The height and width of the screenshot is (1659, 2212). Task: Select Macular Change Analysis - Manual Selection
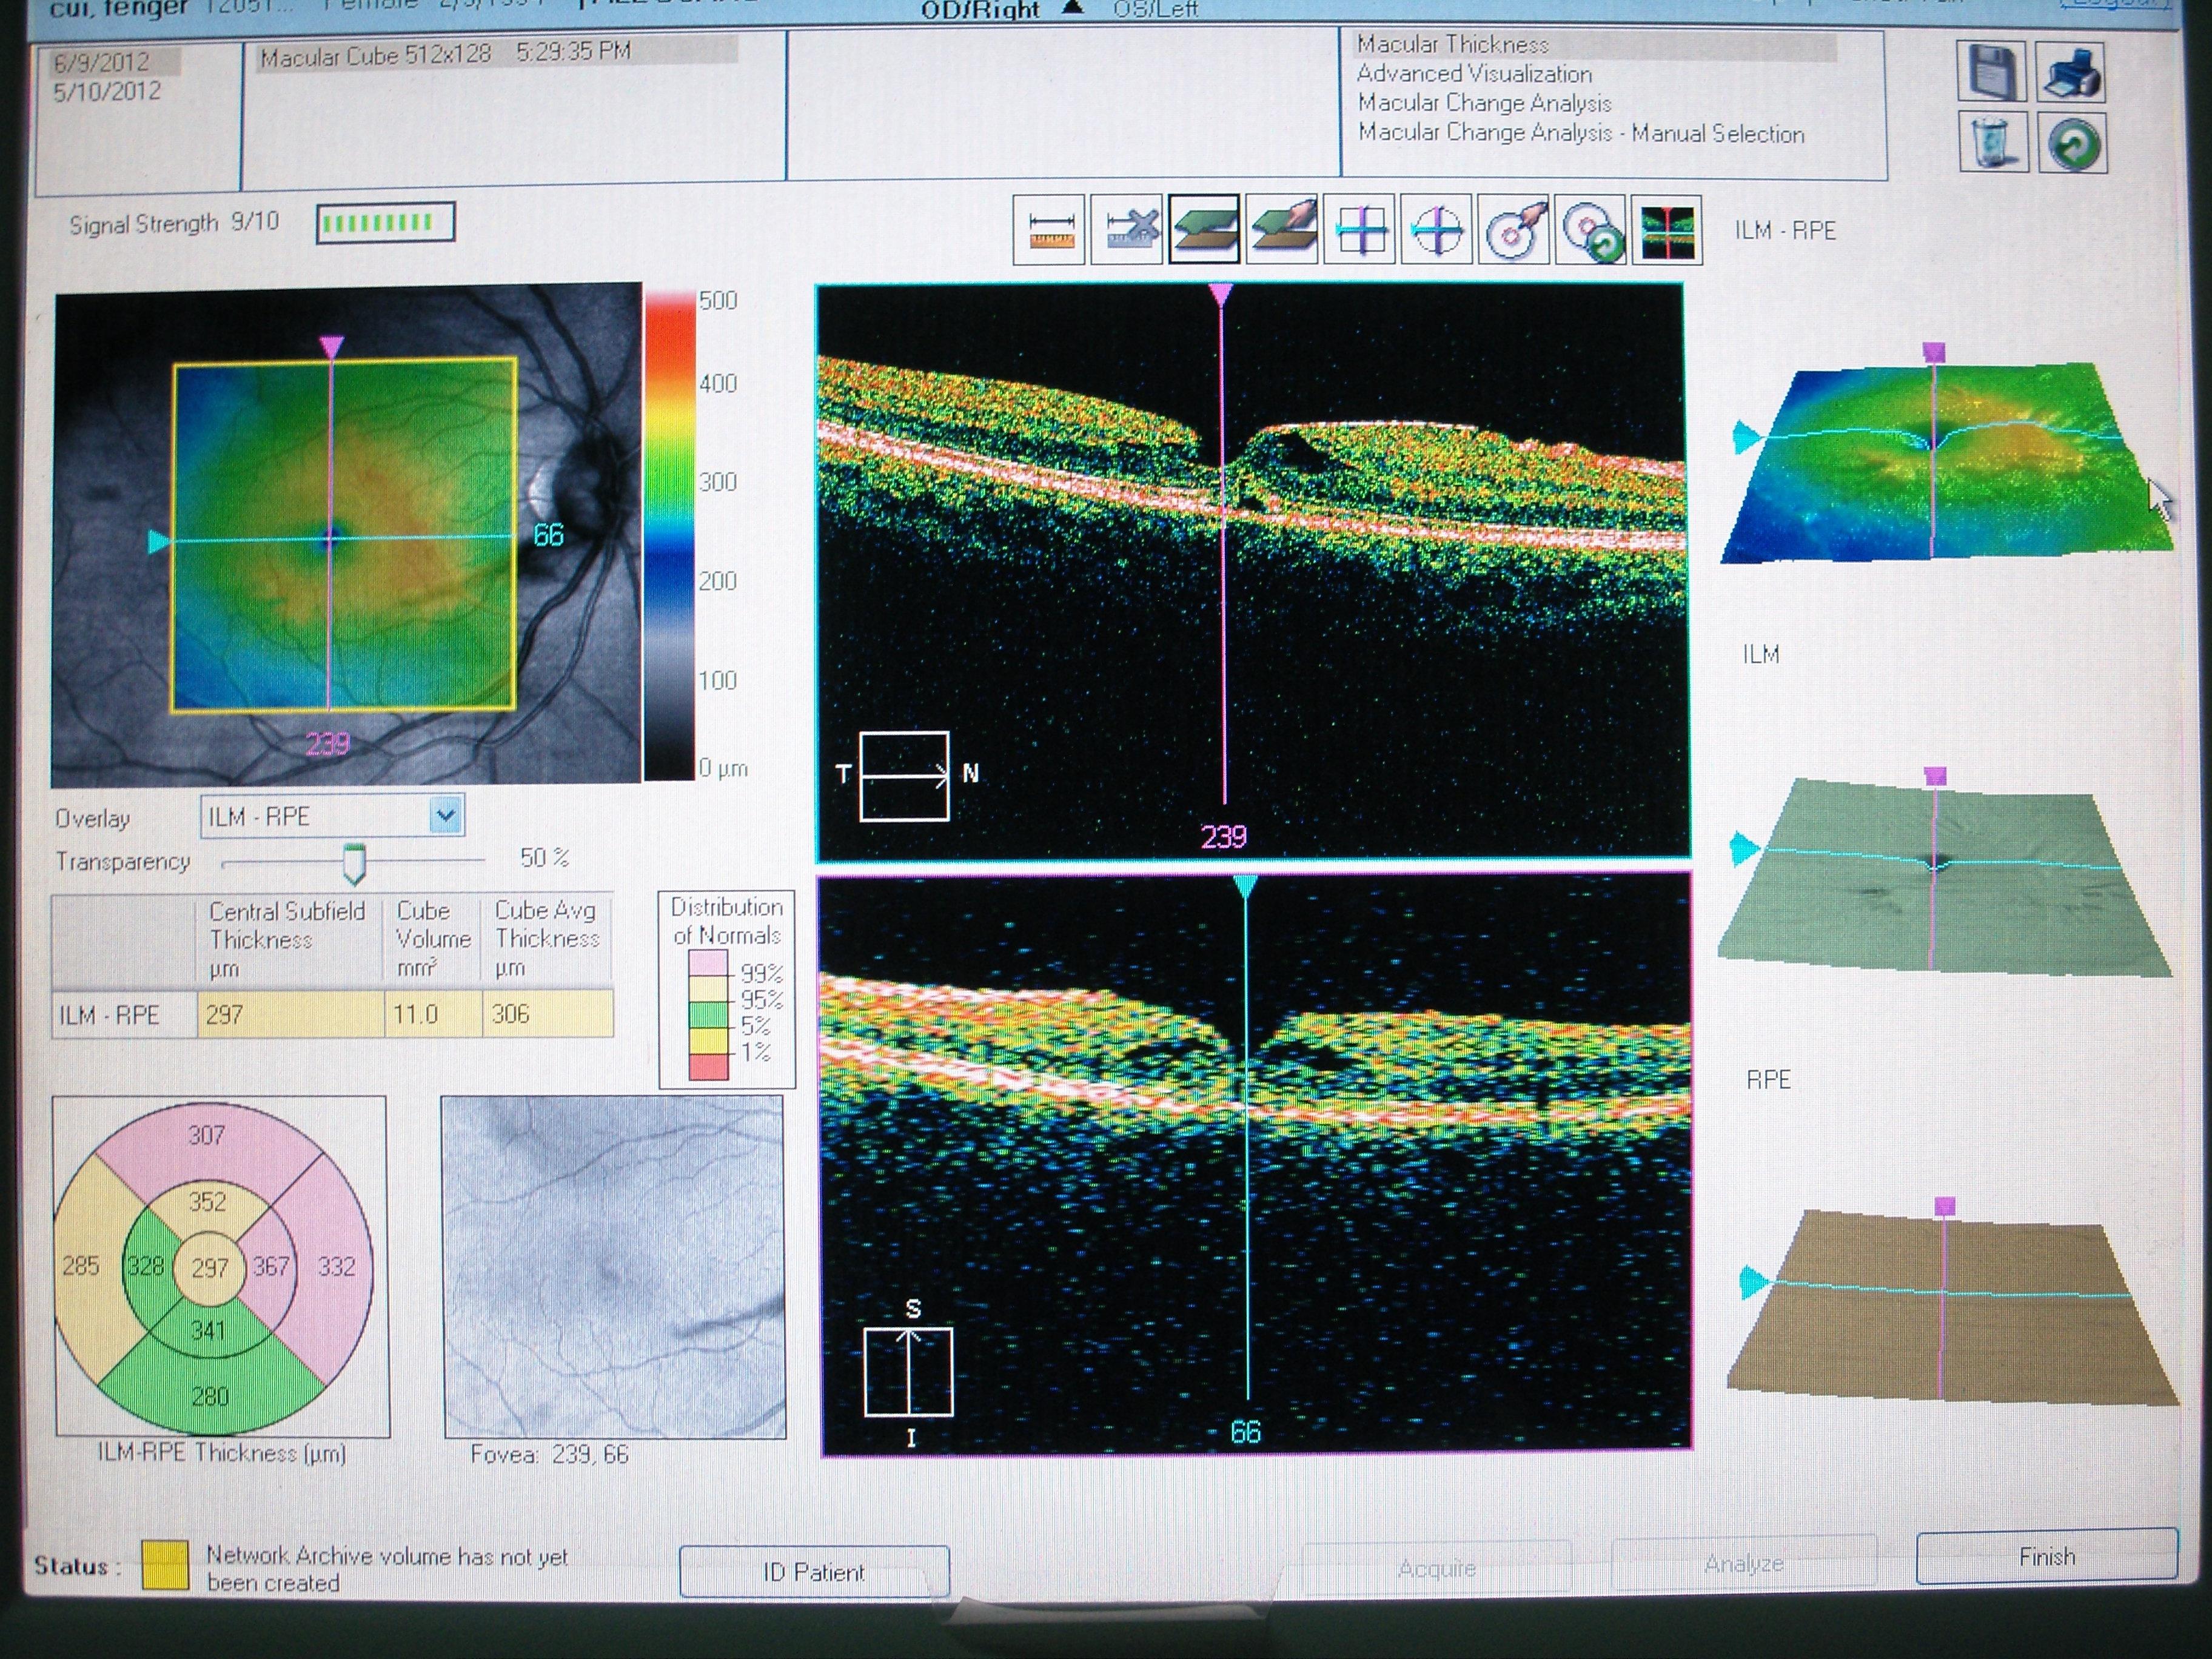pyautogui.click(x=1581, y=133)
